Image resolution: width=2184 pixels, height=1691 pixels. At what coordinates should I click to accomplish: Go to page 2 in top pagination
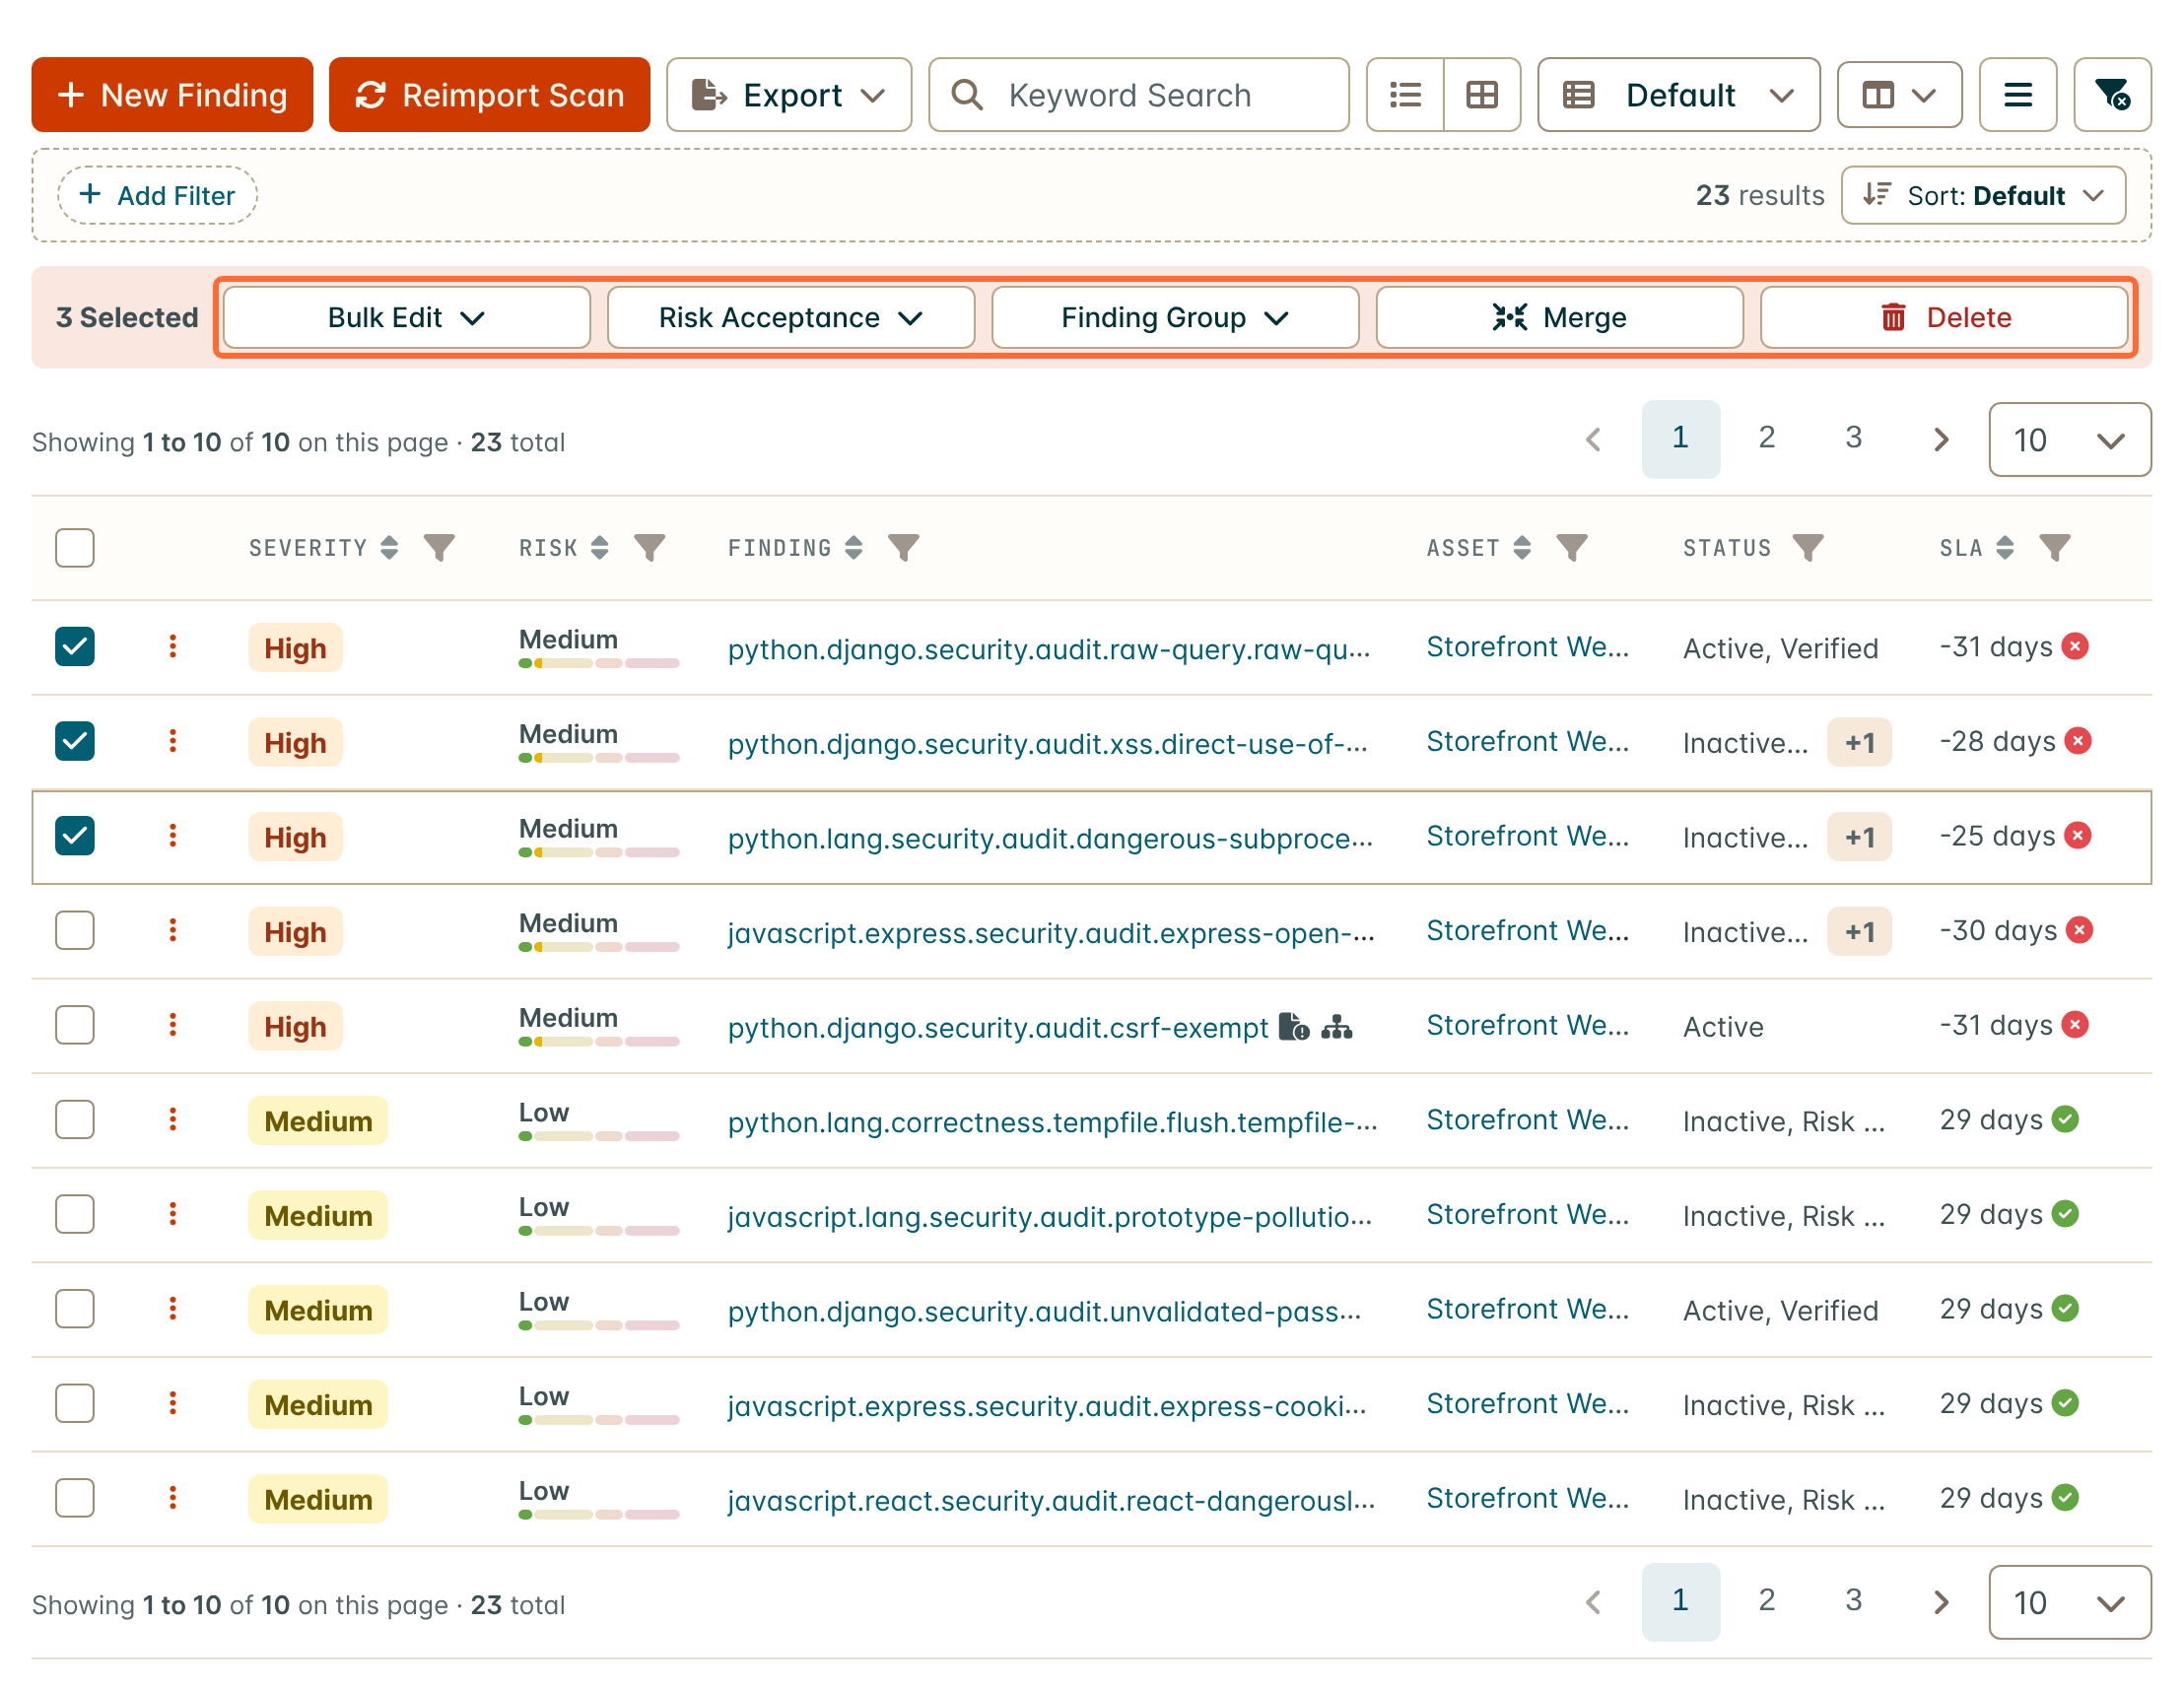pyautogui.click(x=1767, y=438)
